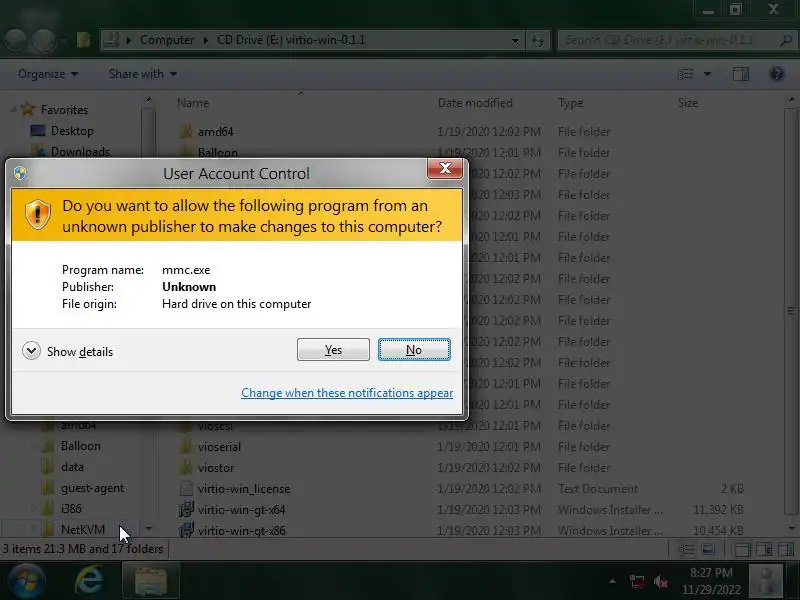800x600 pixels.
Task: Select virtio-win-gt-x86 installer file
Action: 241,531
